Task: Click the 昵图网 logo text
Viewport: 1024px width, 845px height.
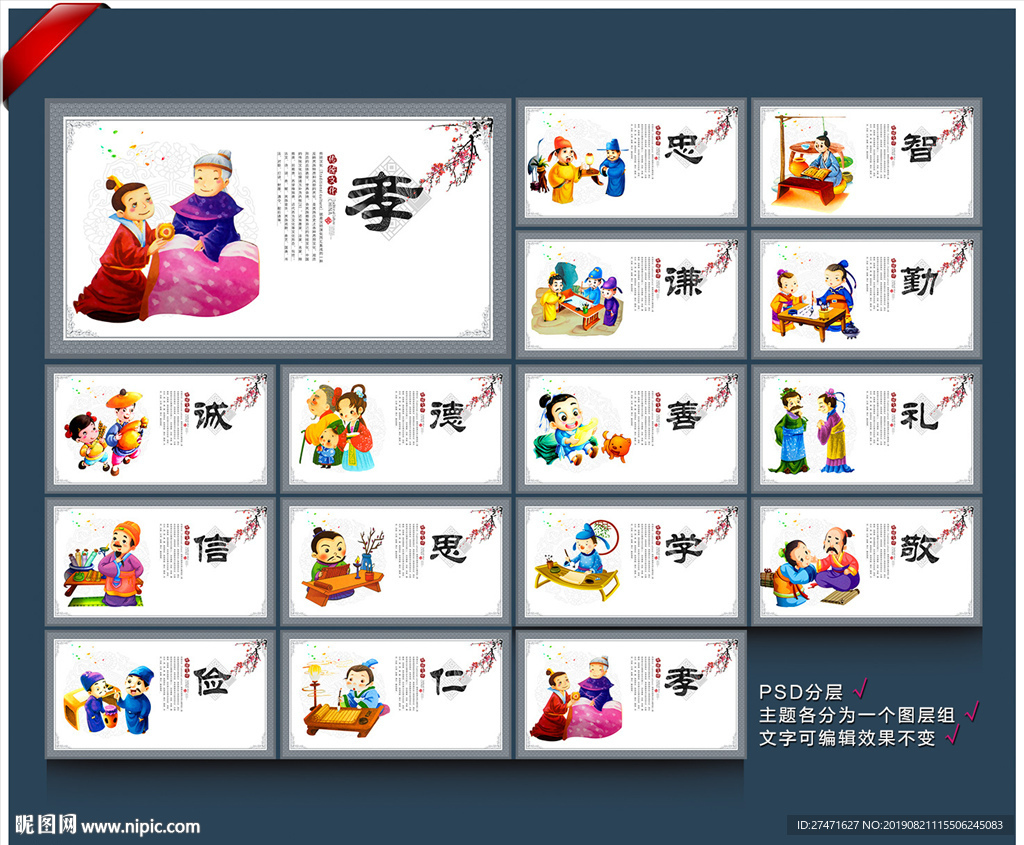Action: click(46, 825)
